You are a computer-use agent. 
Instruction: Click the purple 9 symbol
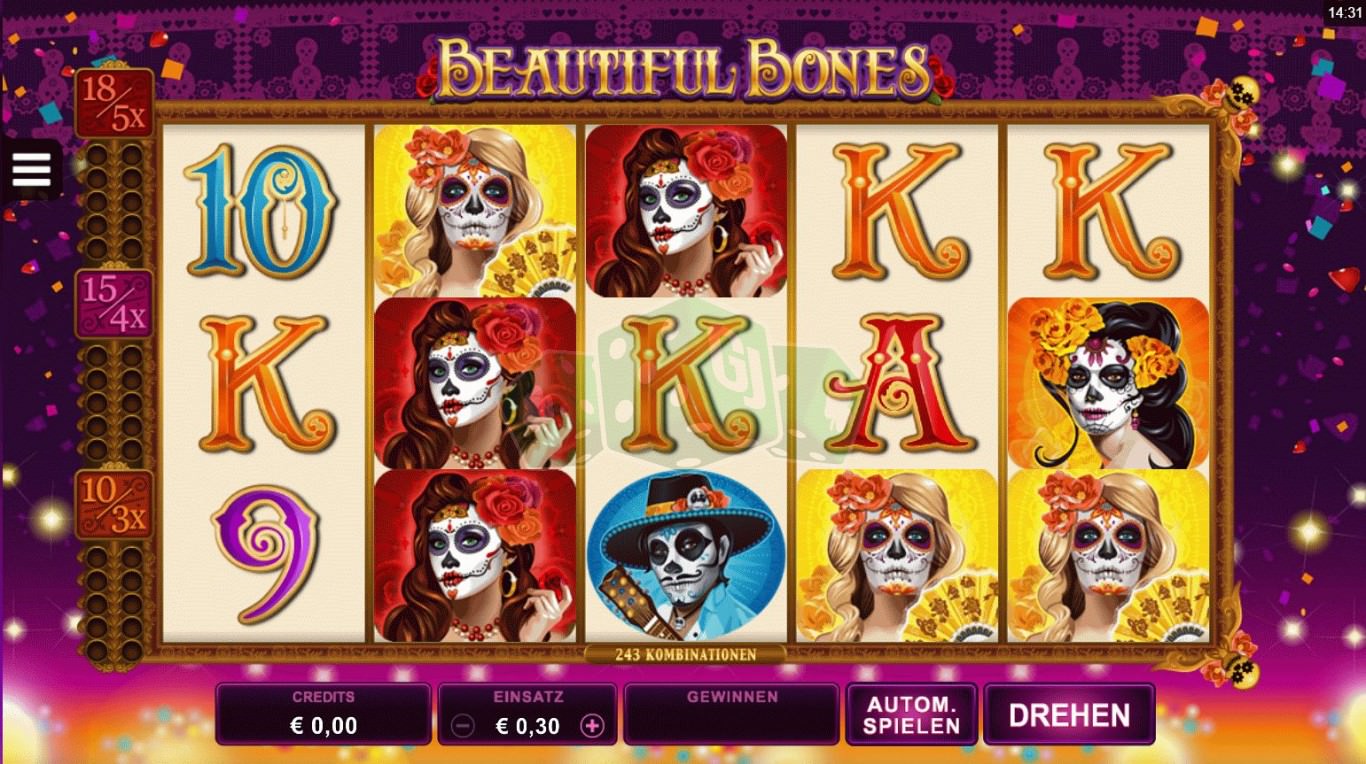[x=262, y=554]
